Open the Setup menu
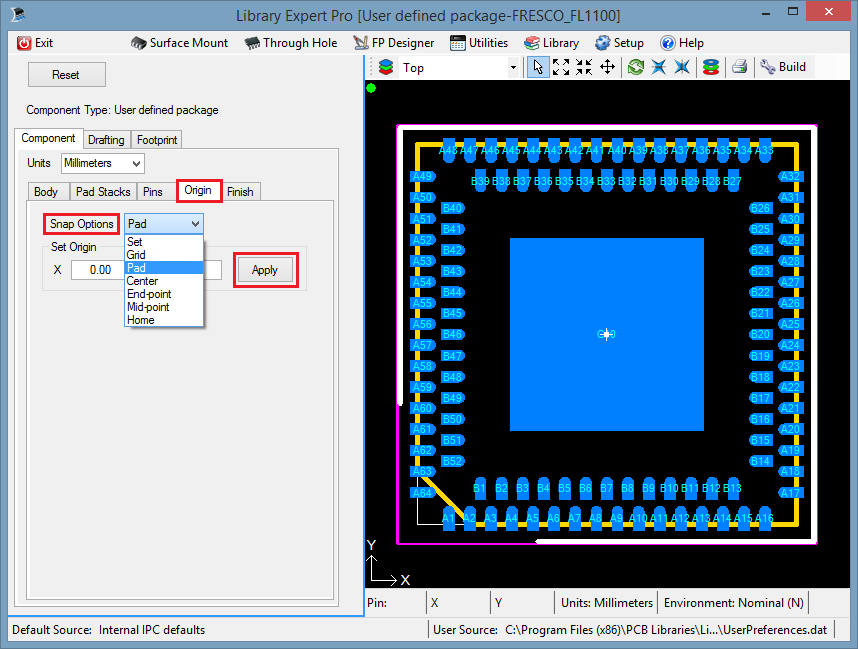858x649 pixels. (619, 43)
